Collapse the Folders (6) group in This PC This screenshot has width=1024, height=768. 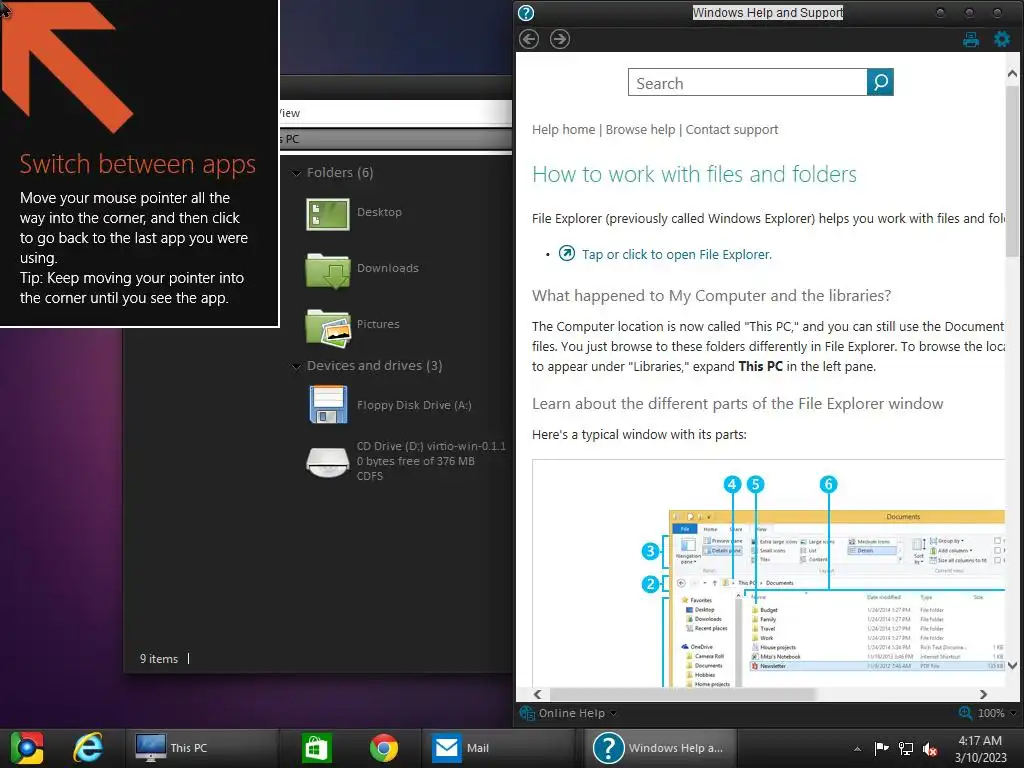[x=296, y=173]
